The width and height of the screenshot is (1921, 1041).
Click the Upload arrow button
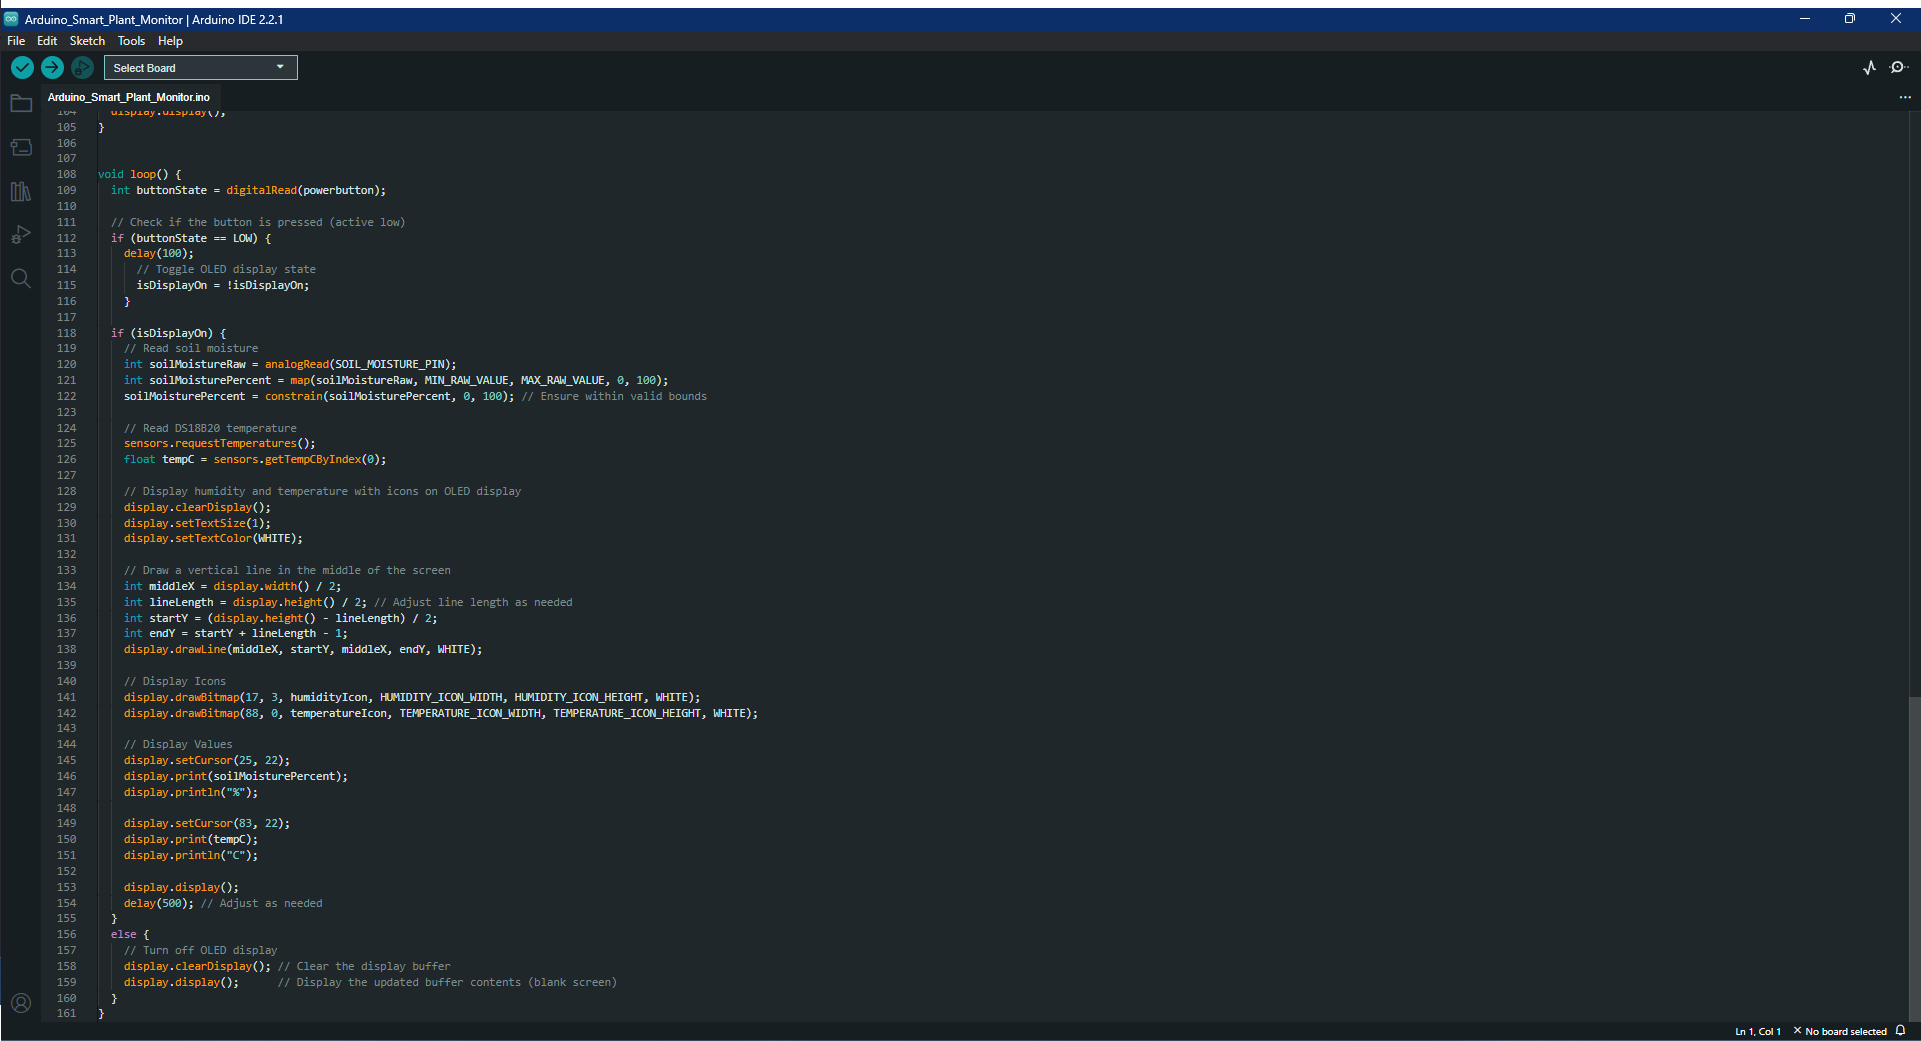(52, 67)
